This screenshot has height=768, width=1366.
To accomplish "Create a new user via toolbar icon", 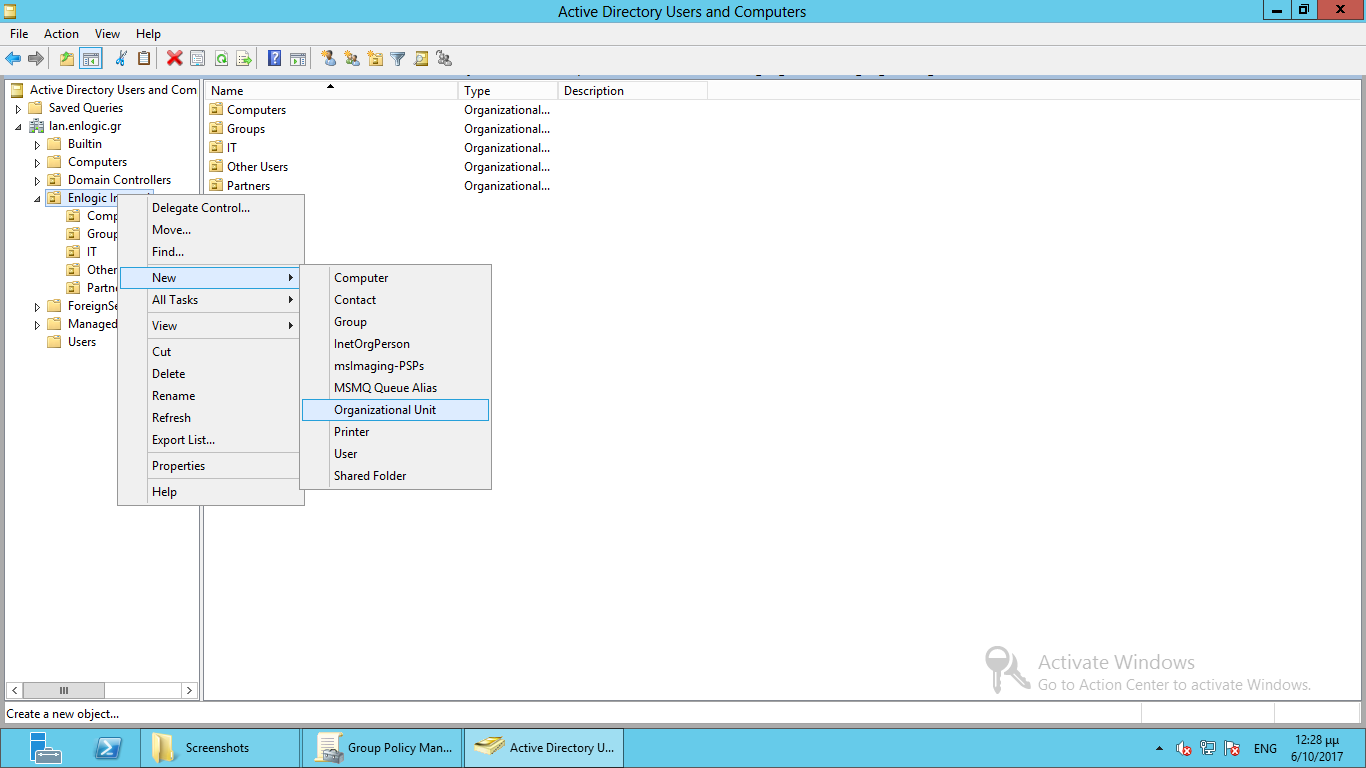I will (328, 59).
